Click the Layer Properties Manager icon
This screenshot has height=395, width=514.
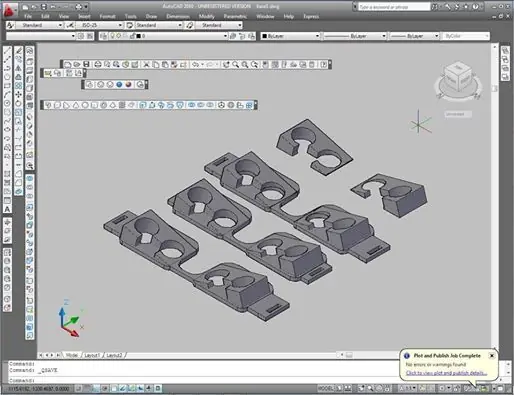pyautogui.click(x=104, y=36)
